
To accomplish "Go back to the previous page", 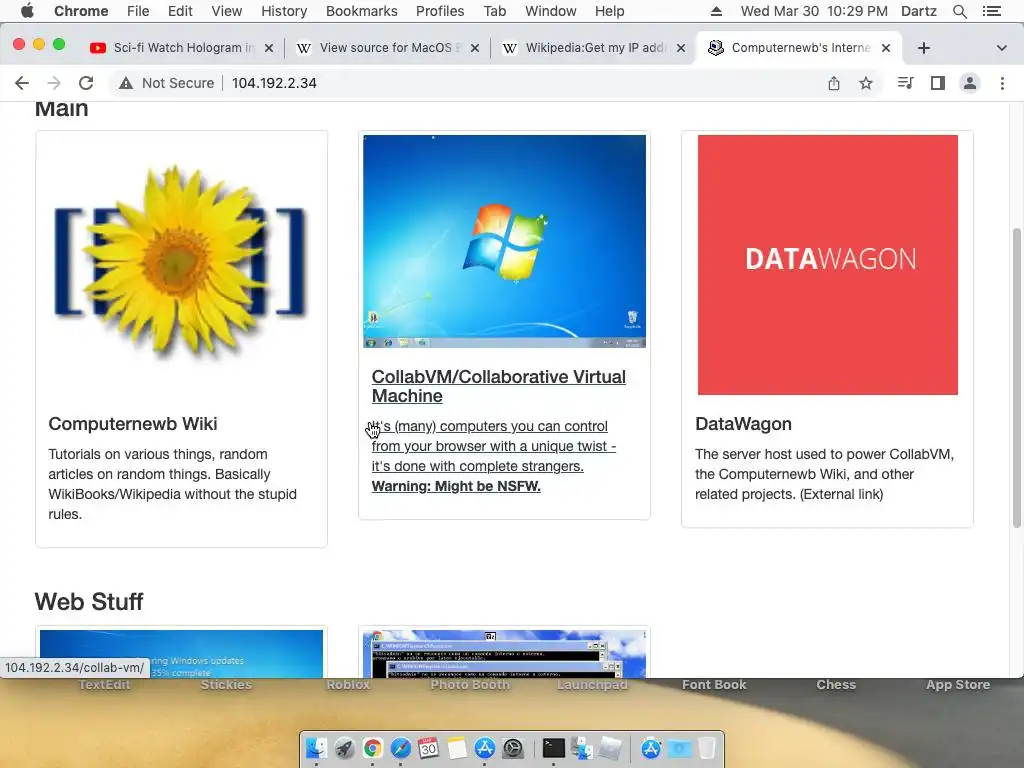I will point(22,83).
